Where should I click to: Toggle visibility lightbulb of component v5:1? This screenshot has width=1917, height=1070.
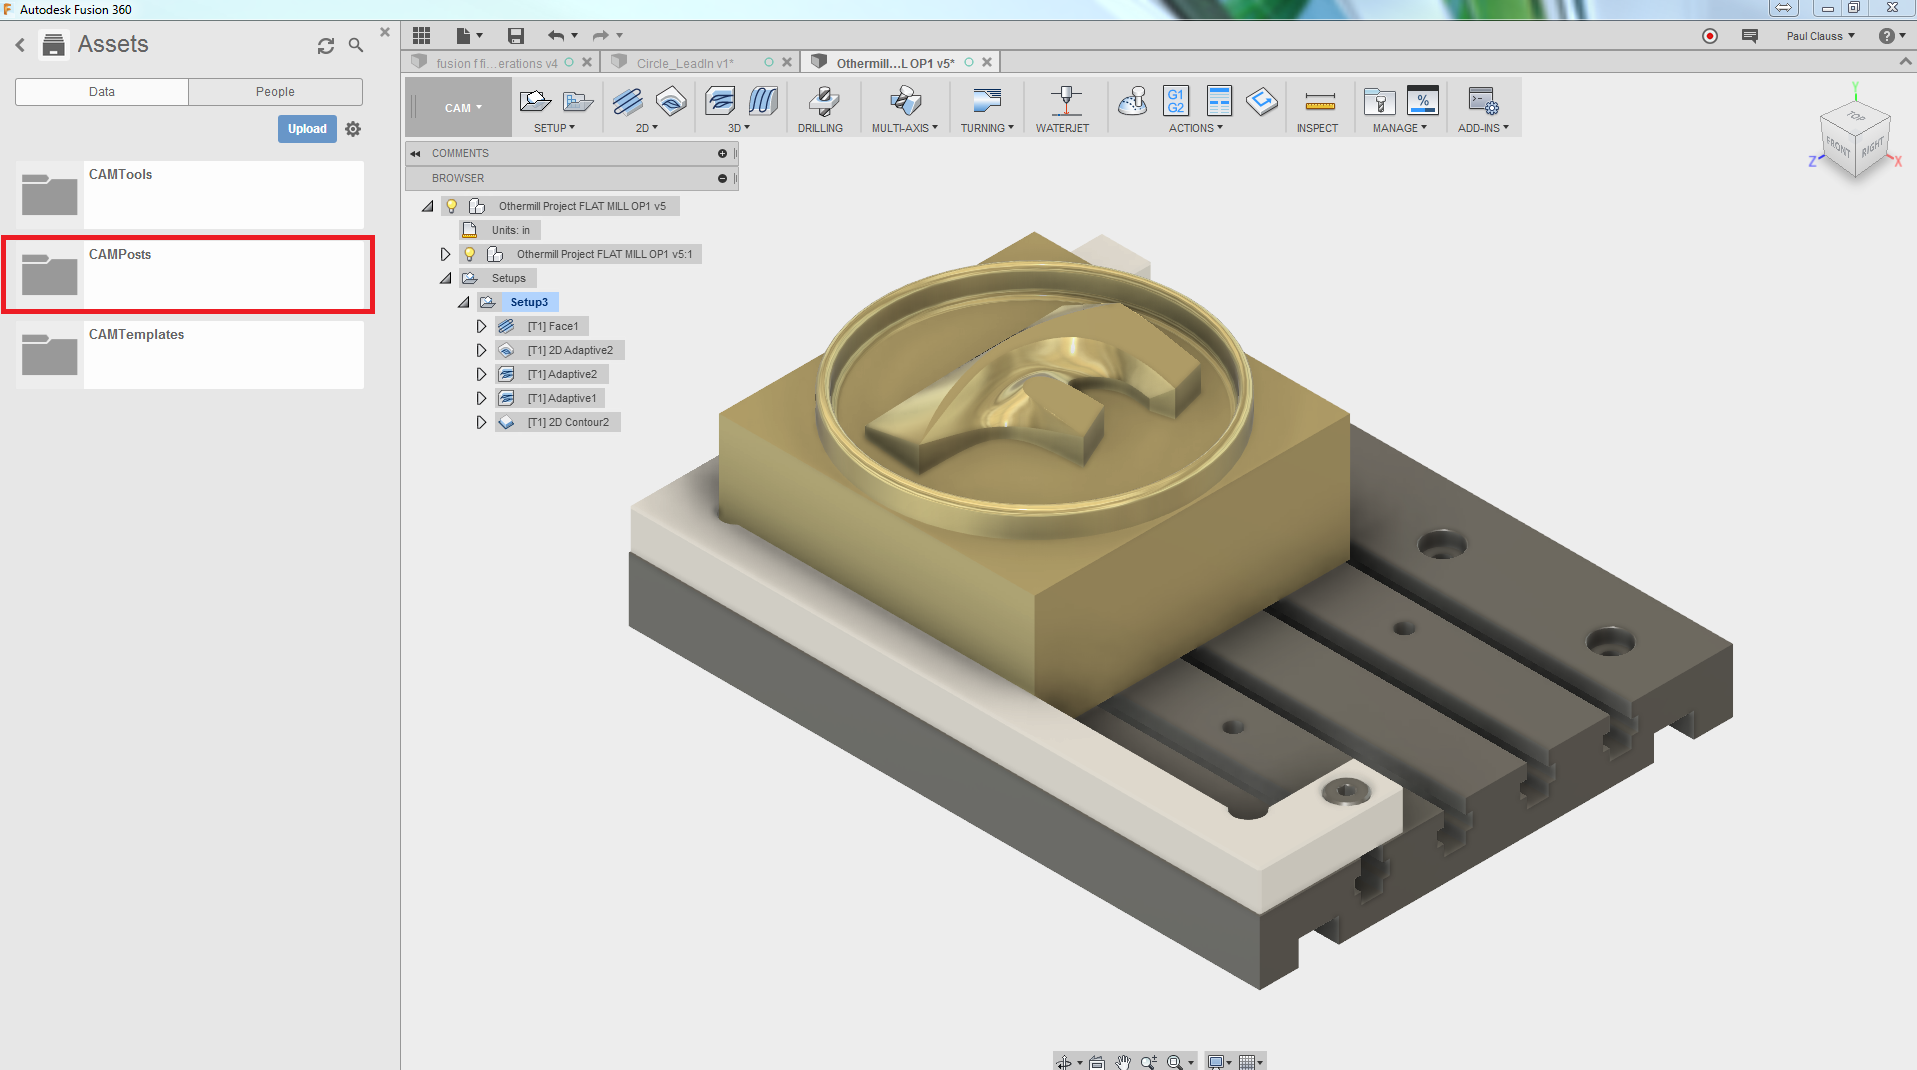[470, 254]
